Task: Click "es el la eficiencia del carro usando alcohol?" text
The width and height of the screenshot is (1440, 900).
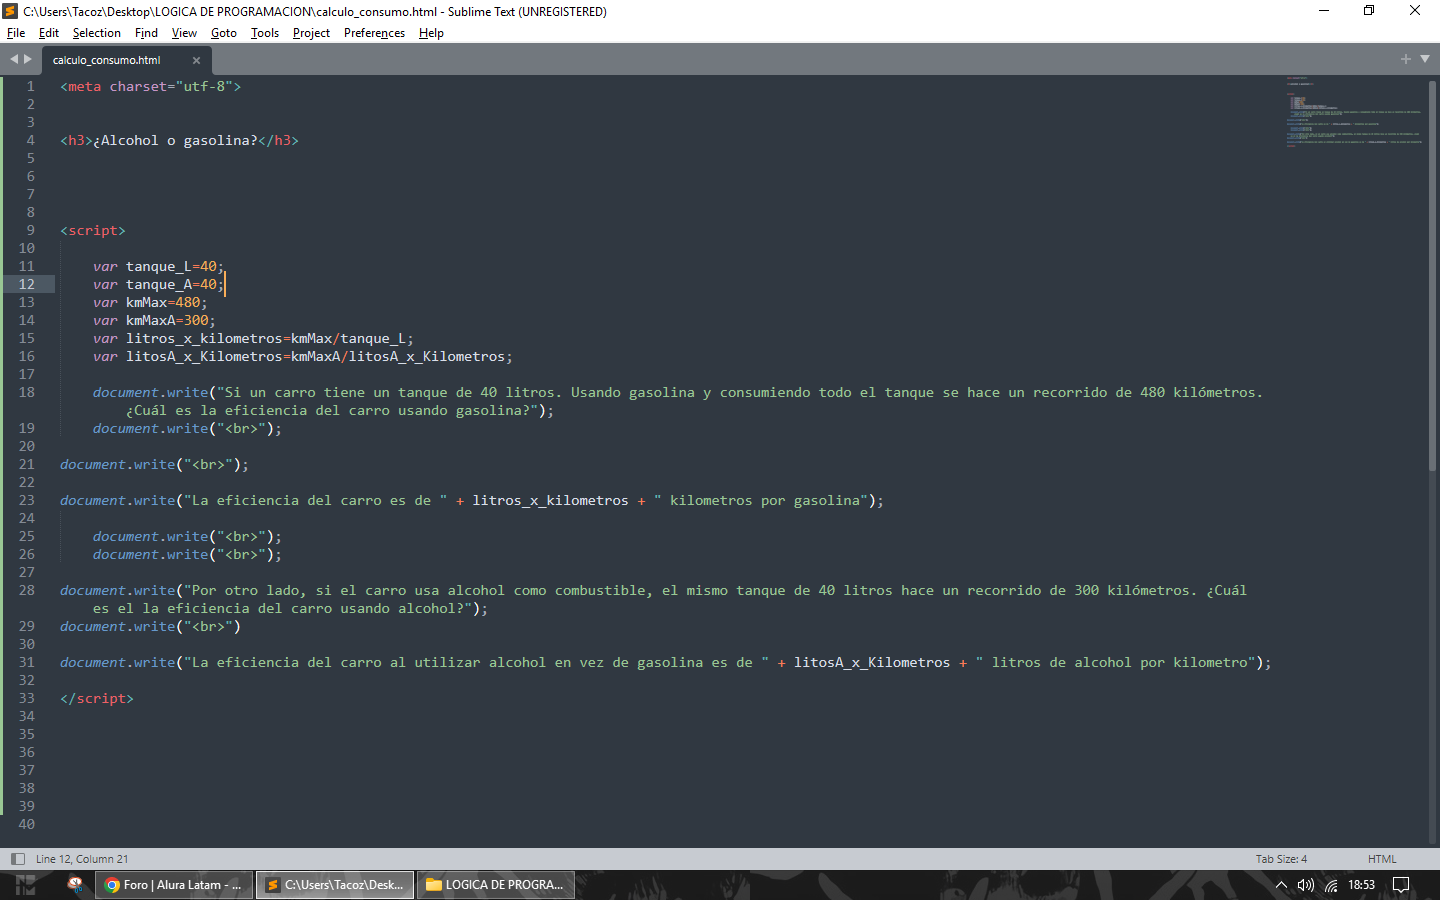Action: [x=279, y=609]
